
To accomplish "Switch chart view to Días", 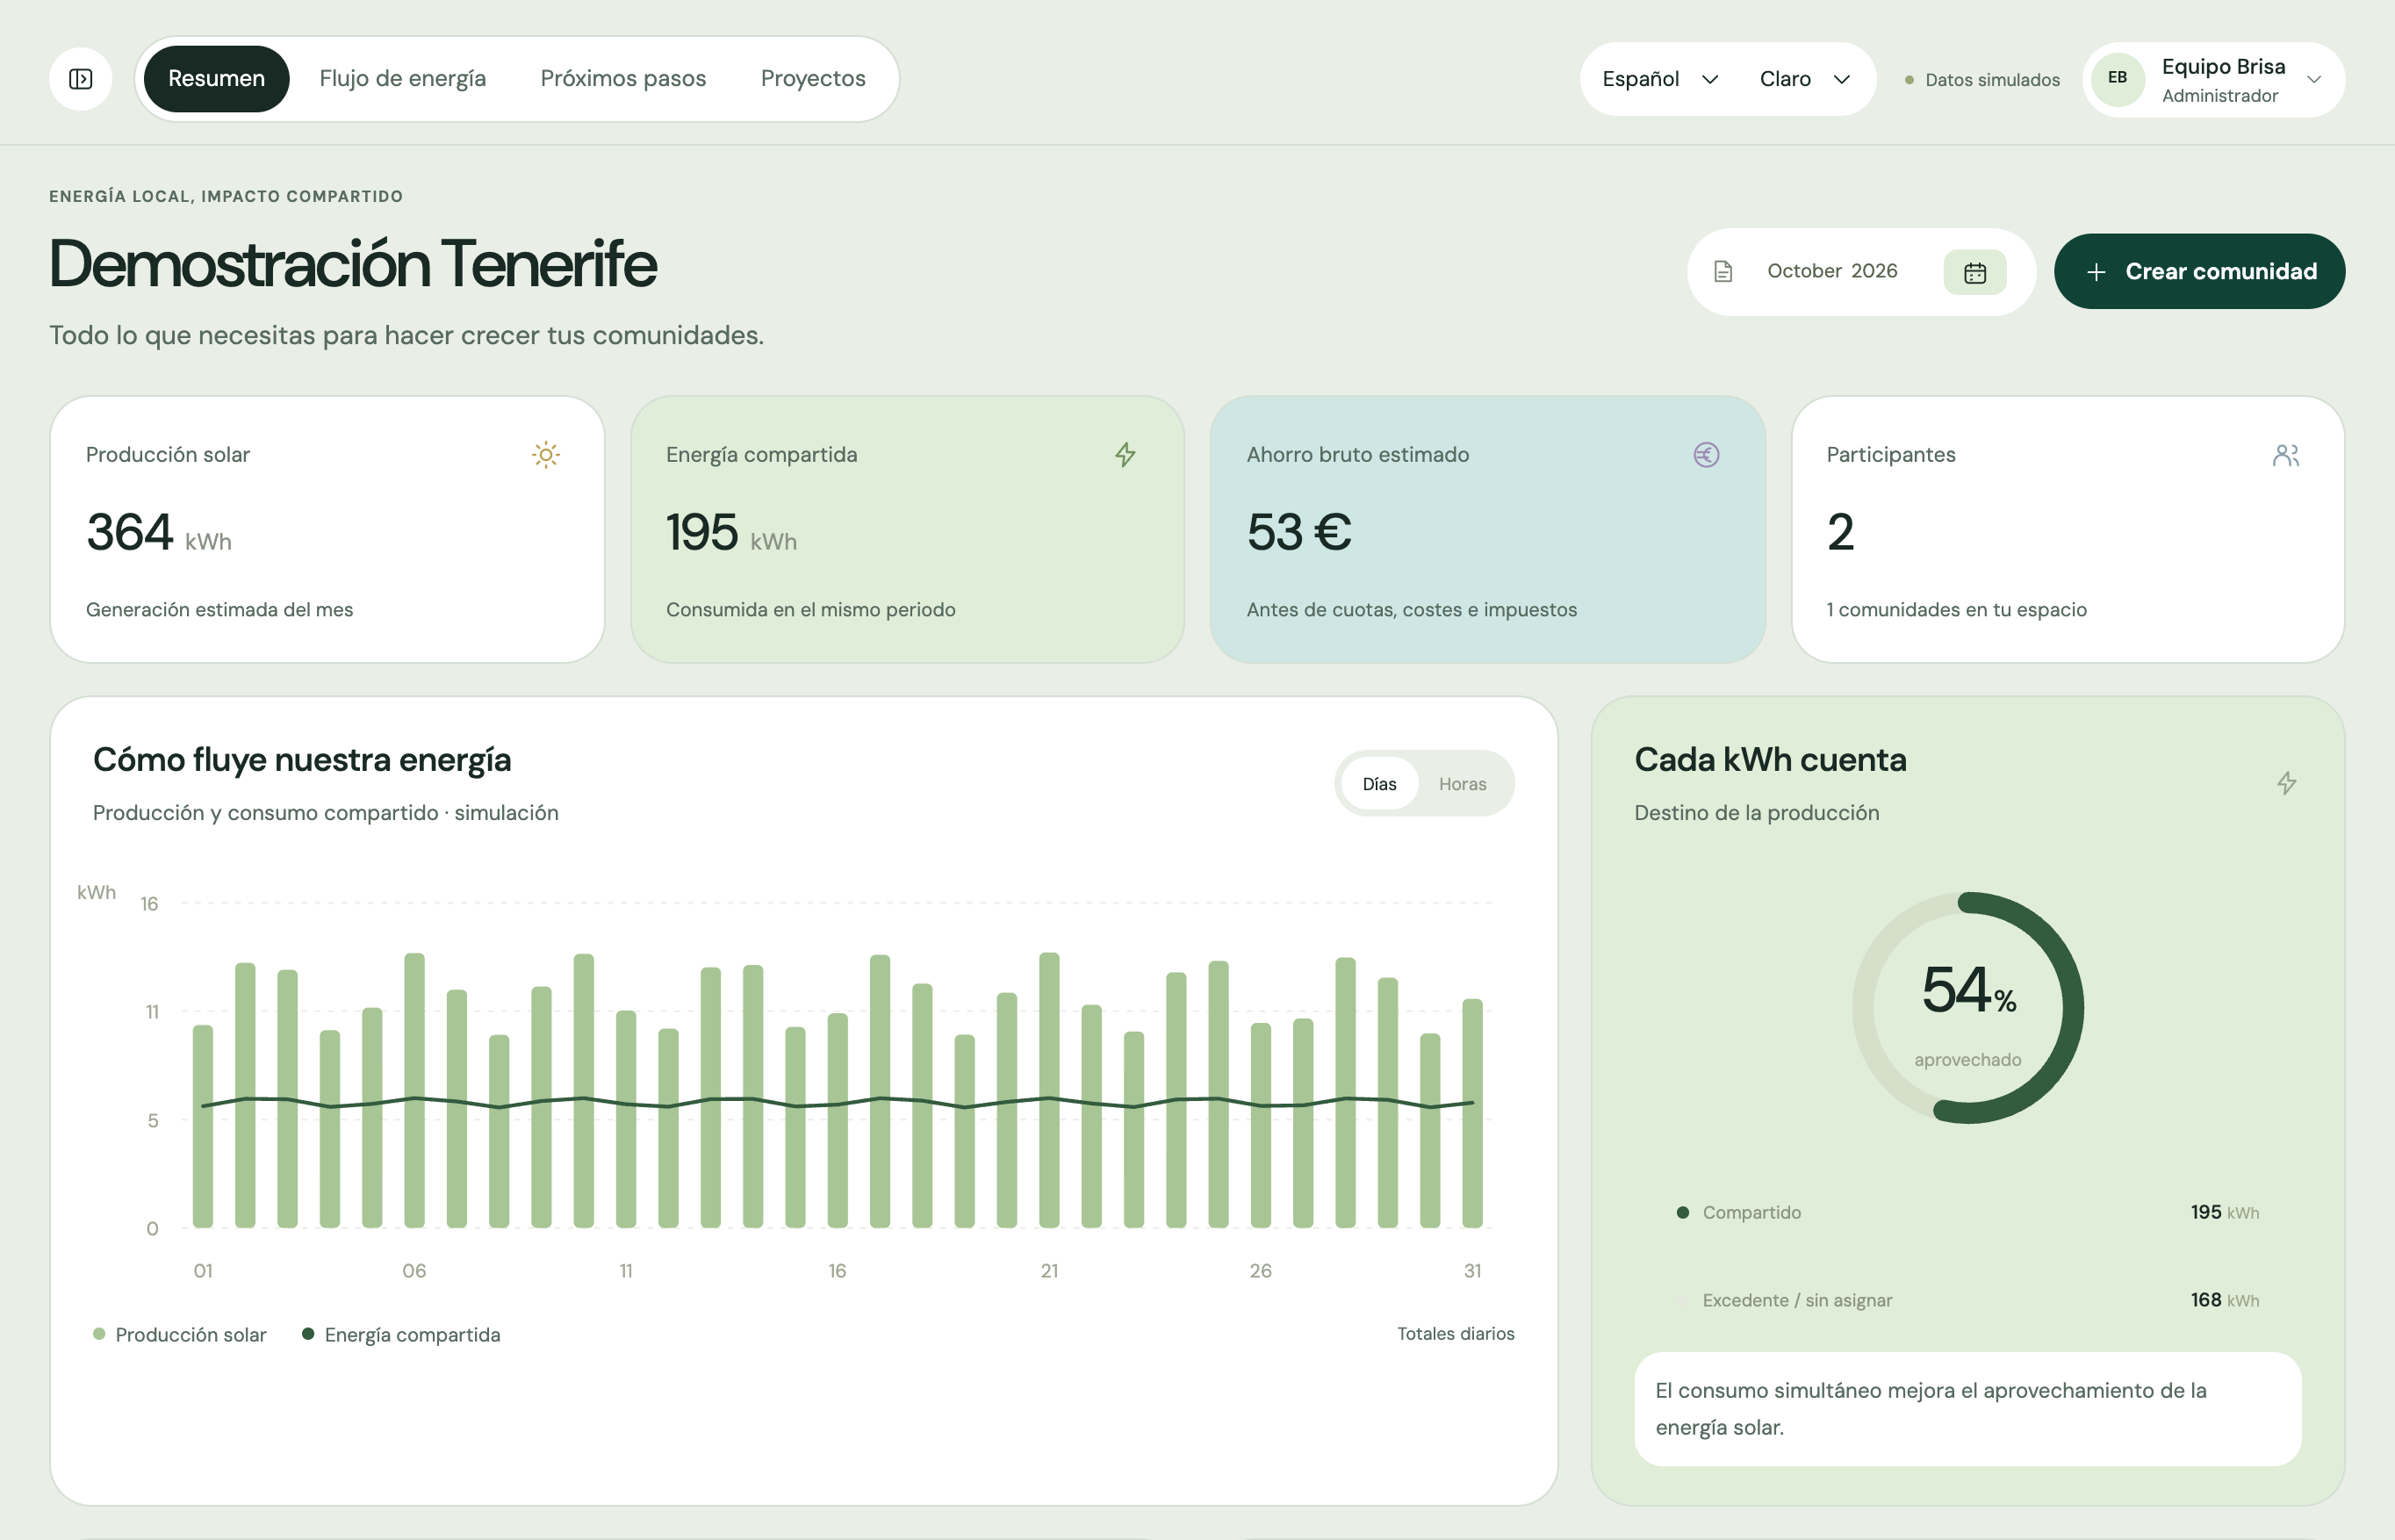I will pyautogui.click(x=1379, y=784).
